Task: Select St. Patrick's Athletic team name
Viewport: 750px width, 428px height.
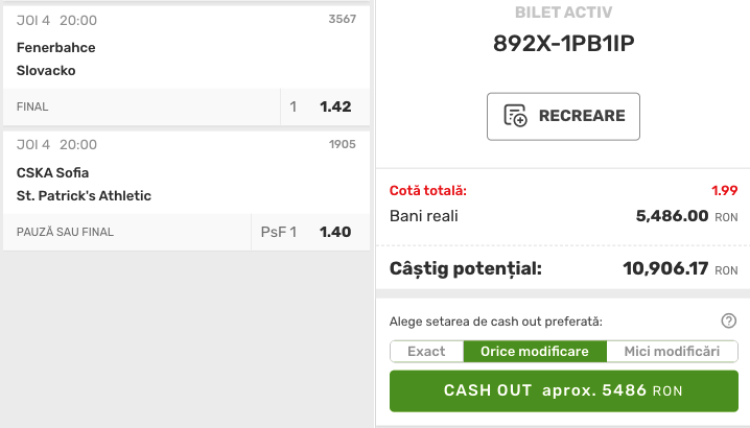Action: [x=84, y=195]
